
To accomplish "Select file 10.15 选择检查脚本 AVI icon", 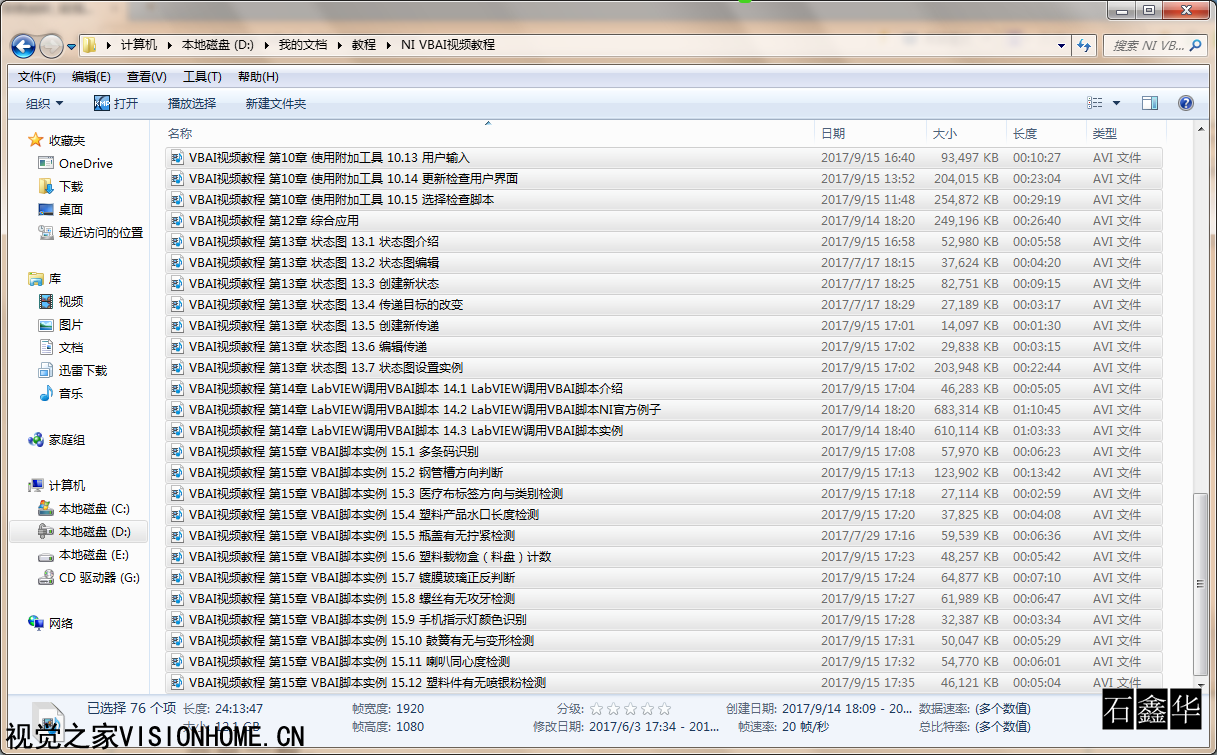I will tap(177, 200).
